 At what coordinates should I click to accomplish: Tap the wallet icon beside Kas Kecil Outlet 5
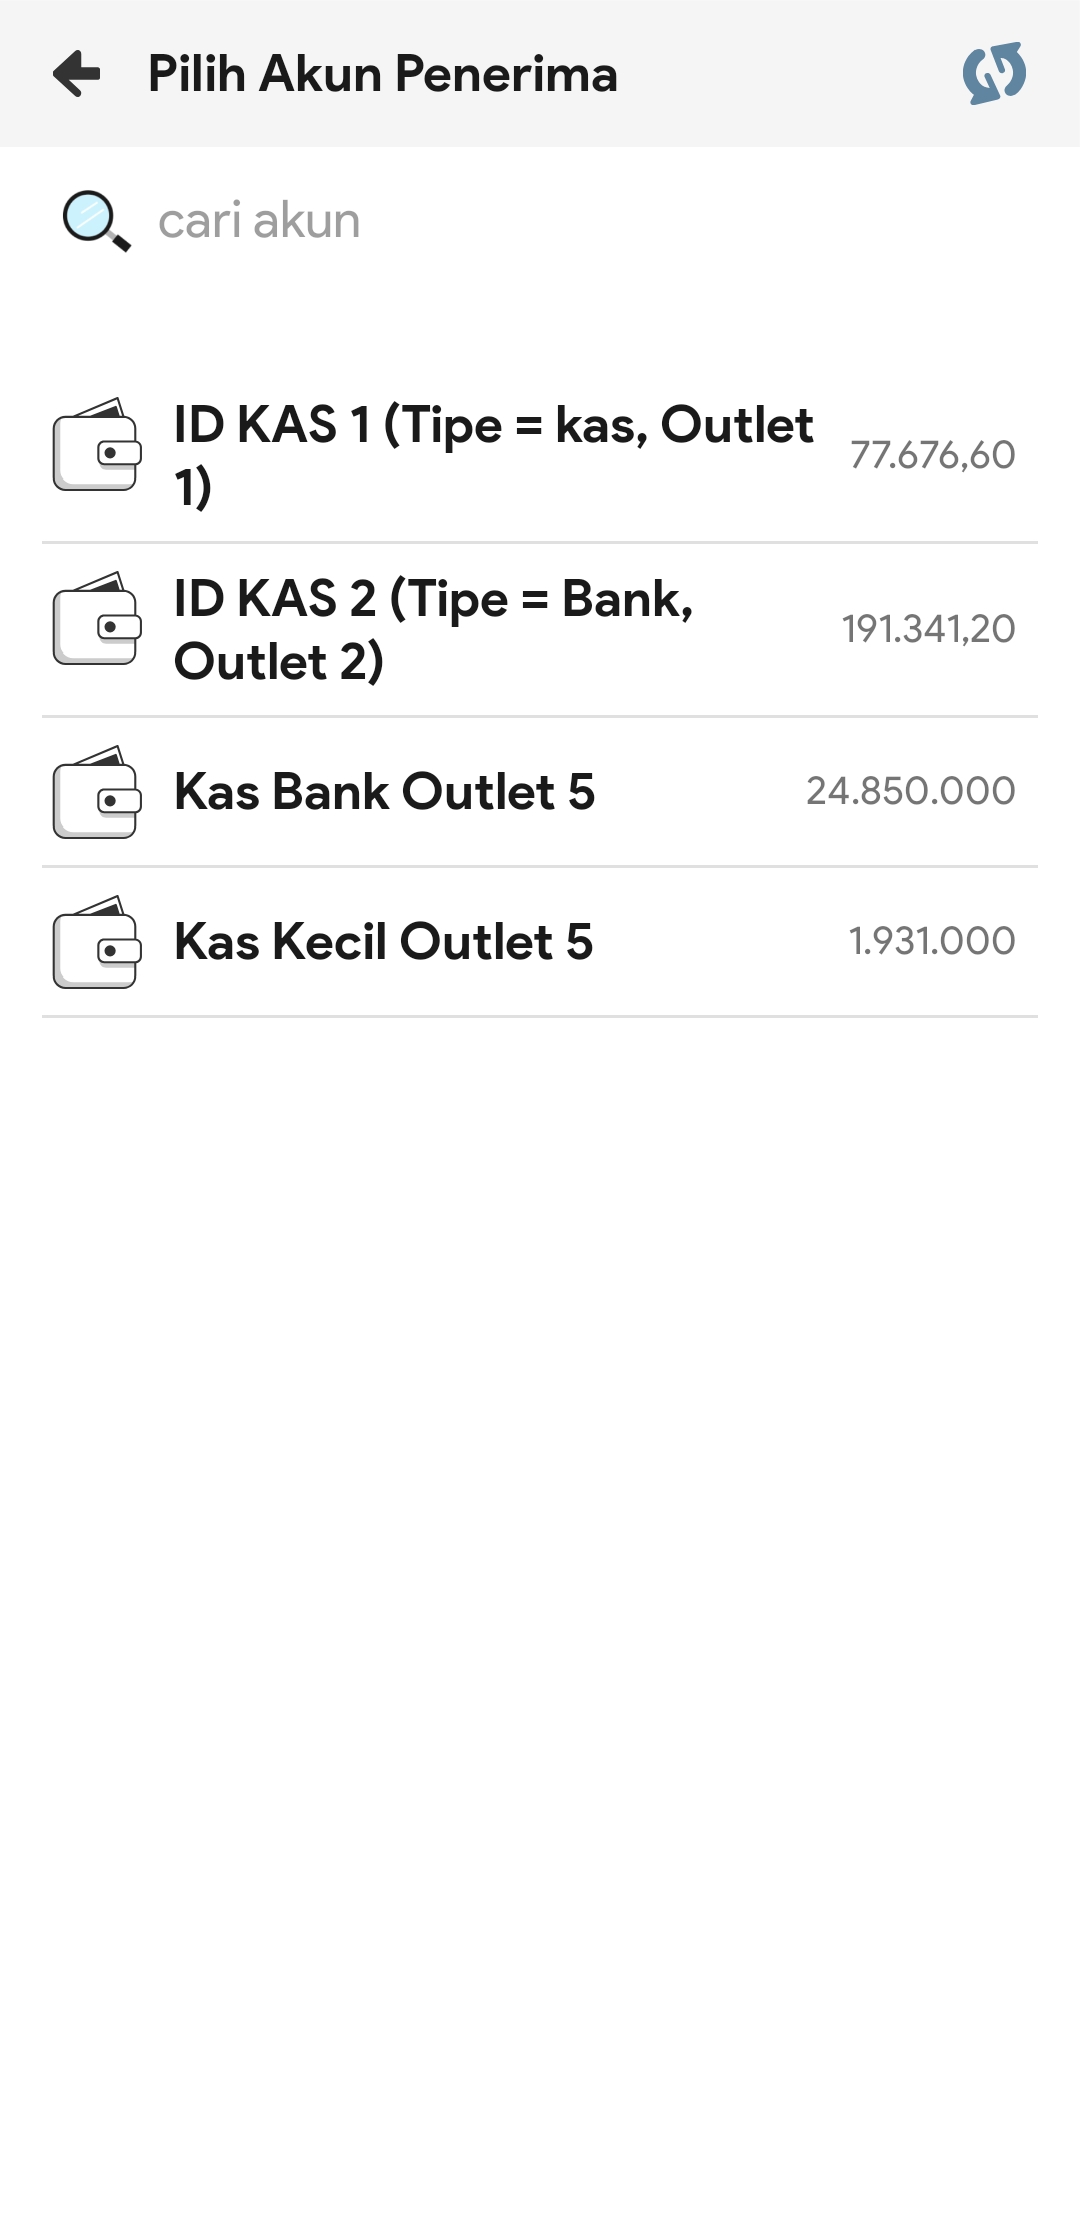[96, 942]
